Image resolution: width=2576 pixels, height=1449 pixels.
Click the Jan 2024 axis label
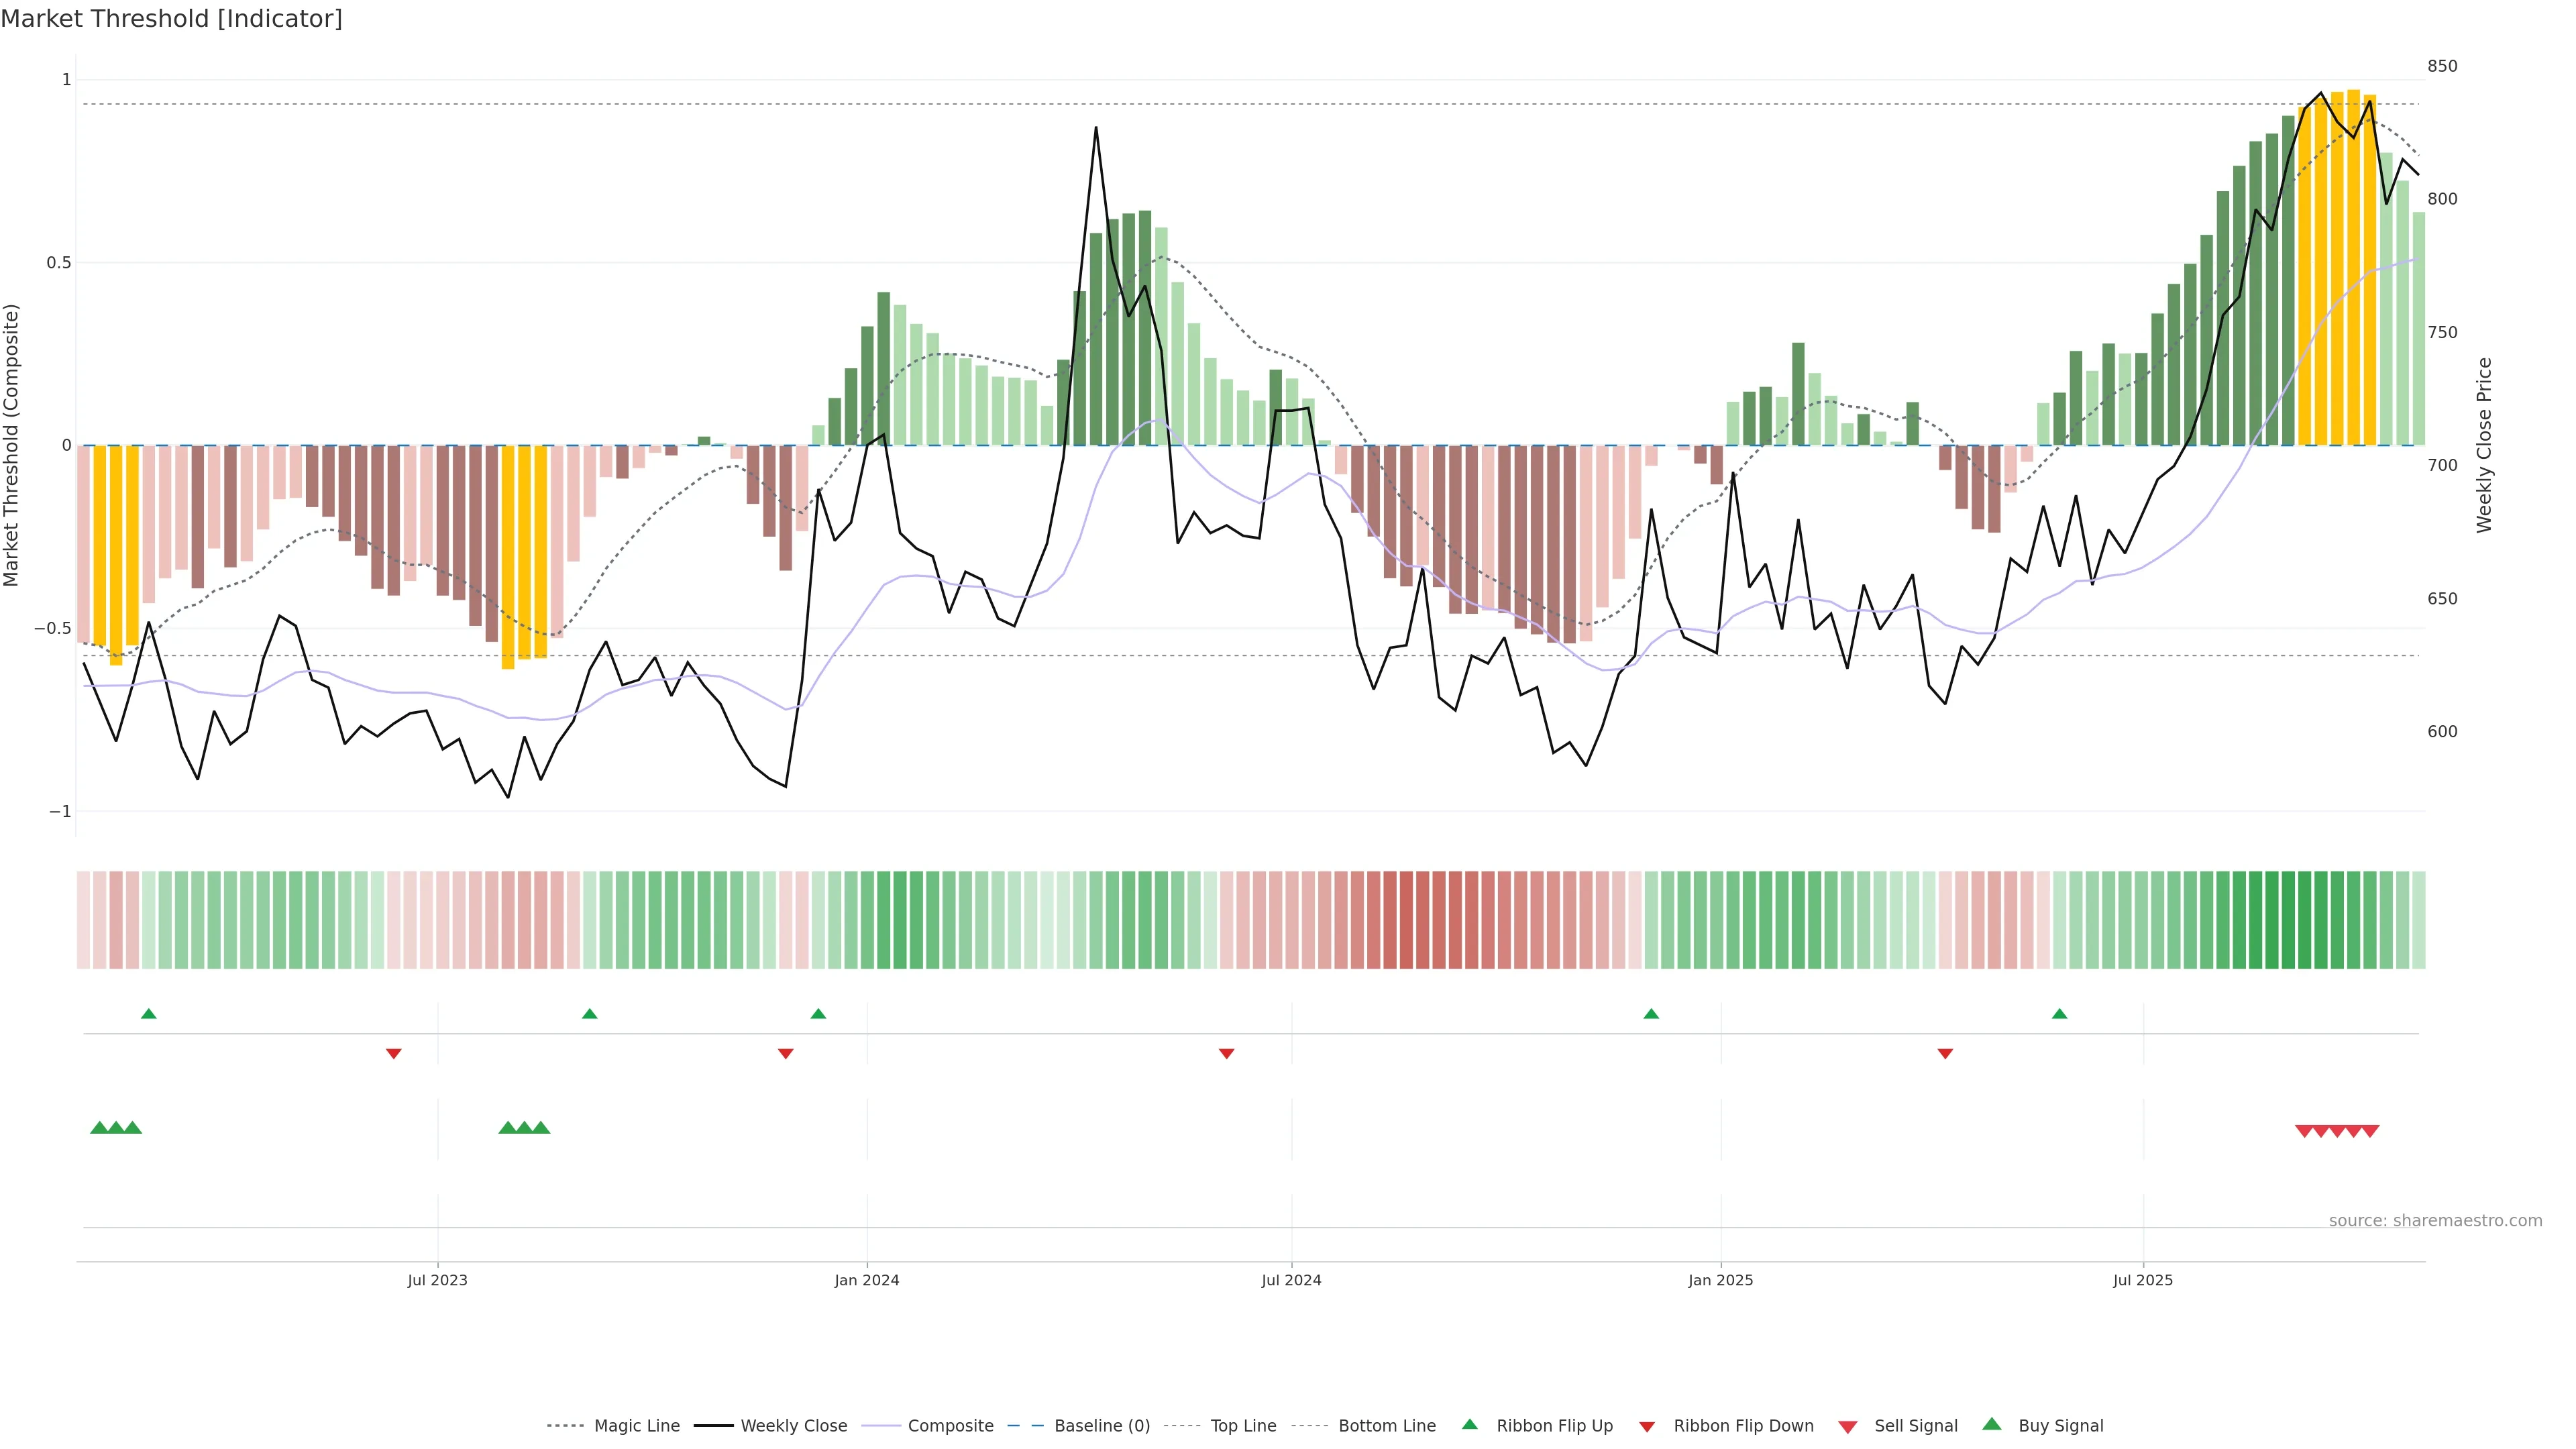tap(867, 1280)
